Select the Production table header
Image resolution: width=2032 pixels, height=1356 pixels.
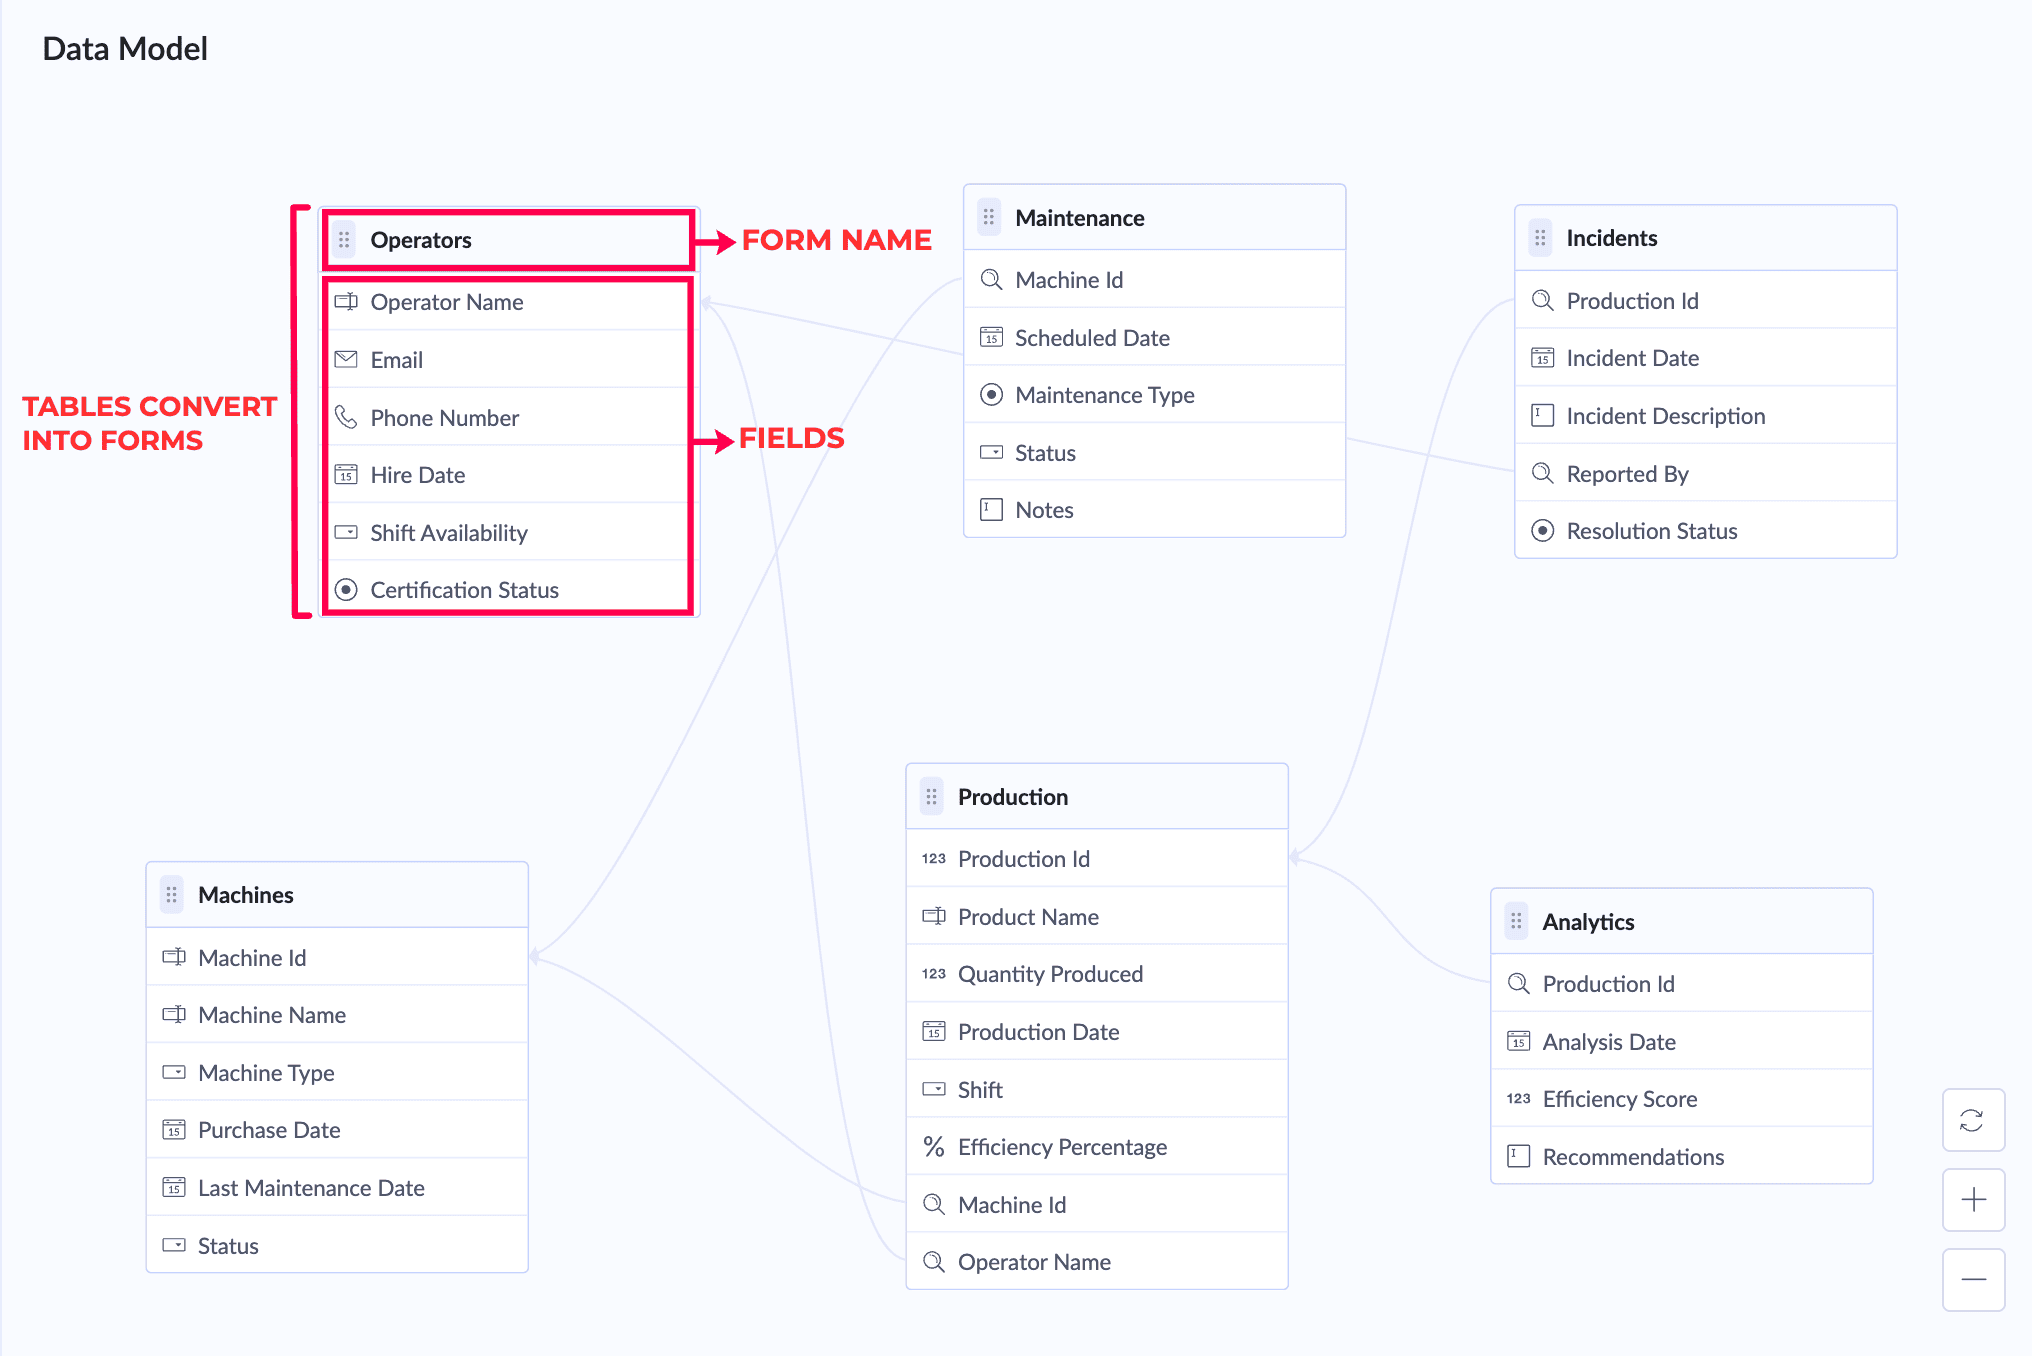coord(1097,797)
